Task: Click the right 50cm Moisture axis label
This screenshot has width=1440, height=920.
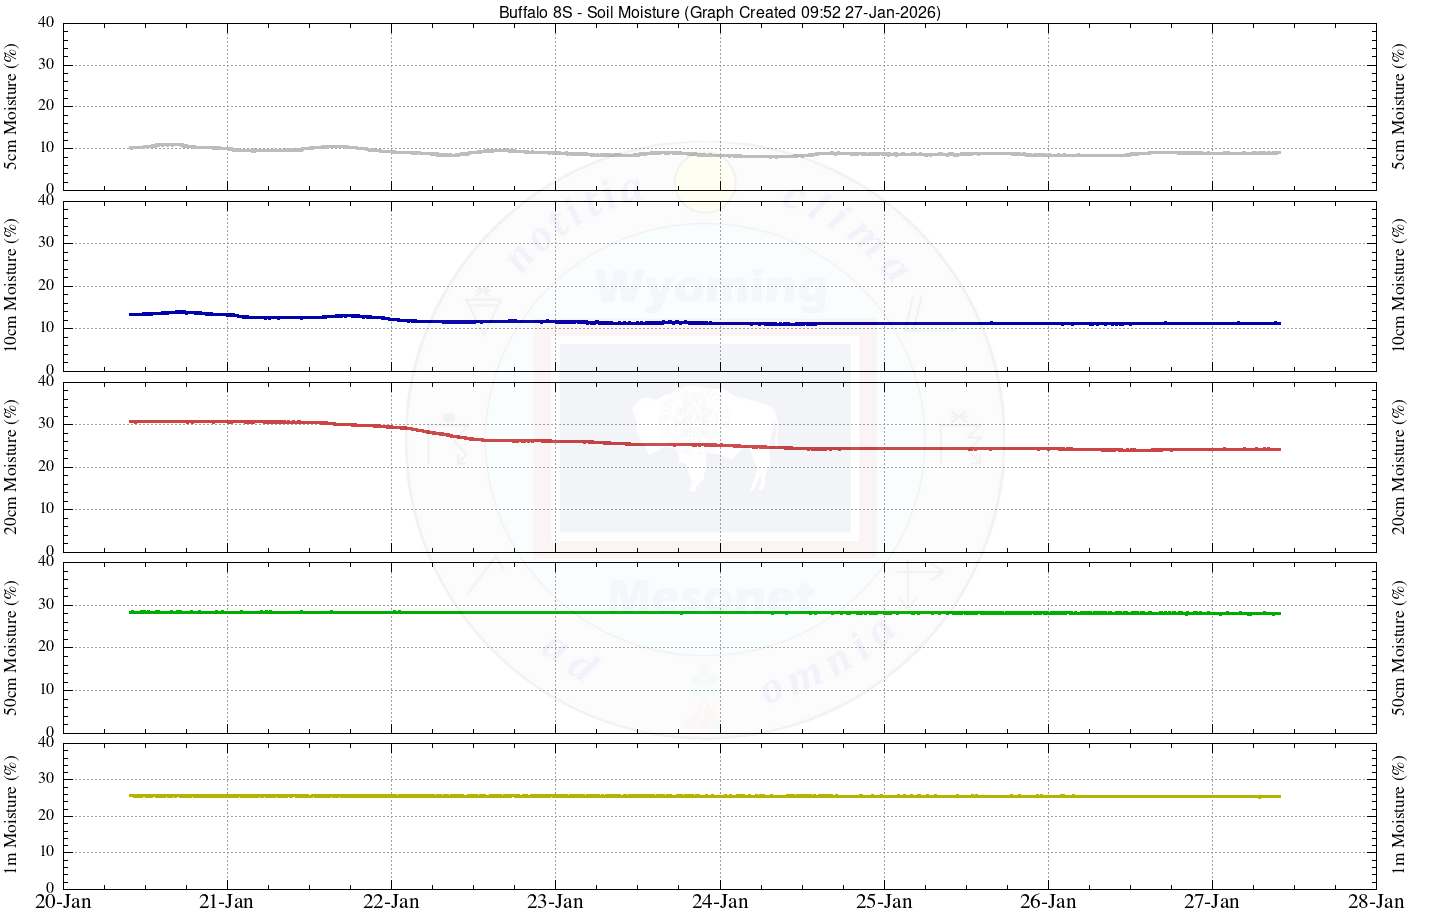Action: click(x=1399, y=647)
